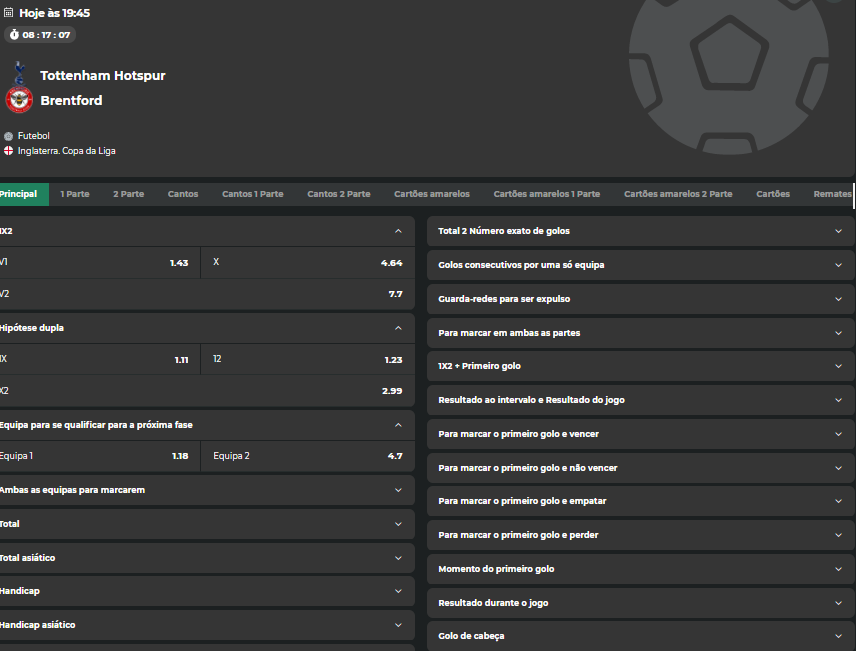Open the Cartões amarelos tab

432,194
